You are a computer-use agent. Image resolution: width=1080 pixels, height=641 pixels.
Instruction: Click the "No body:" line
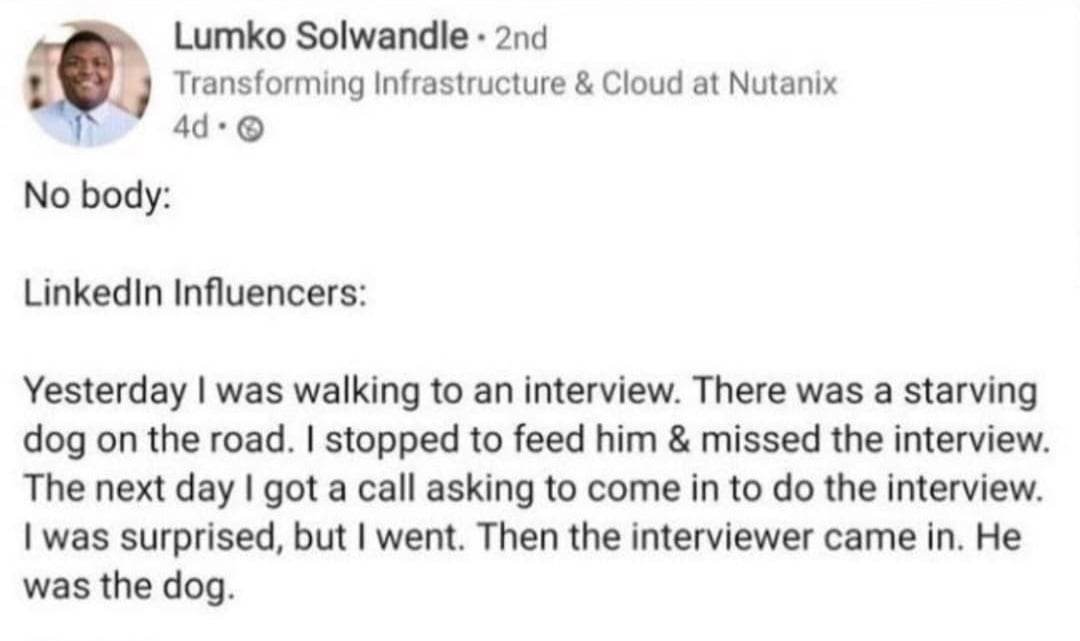[x=96, y=196]
